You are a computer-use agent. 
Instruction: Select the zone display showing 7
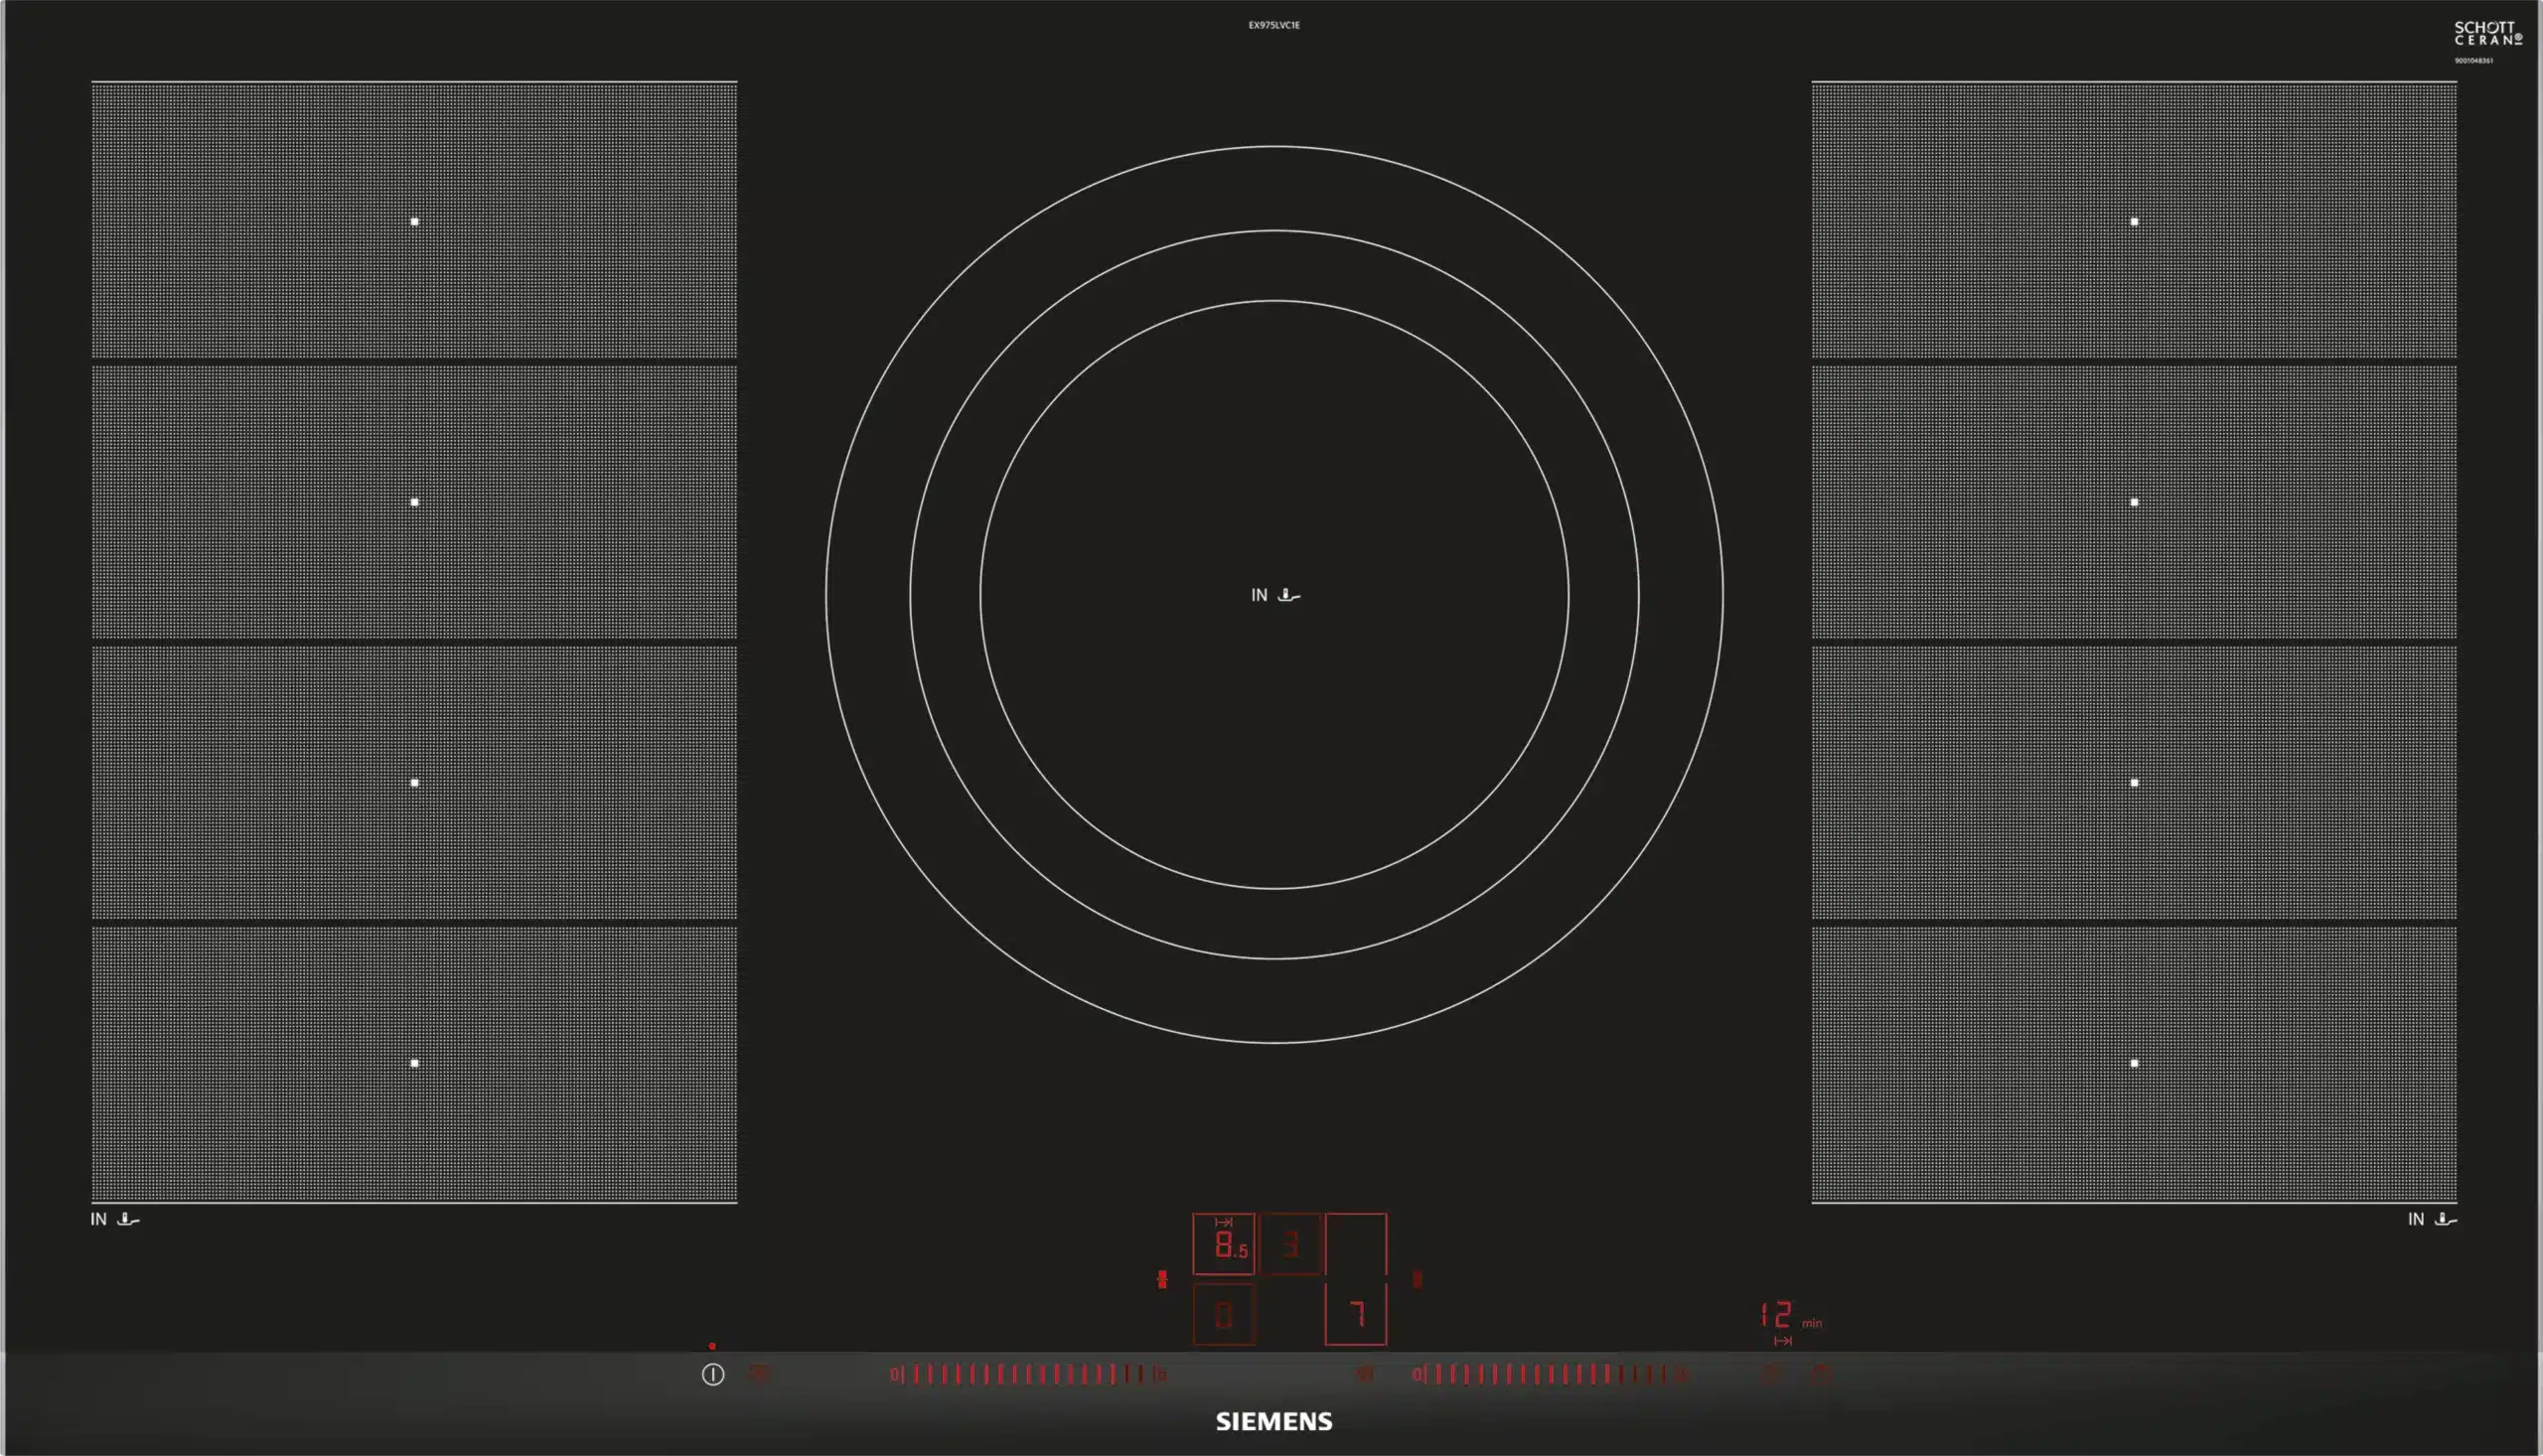coord(1356,1314)
